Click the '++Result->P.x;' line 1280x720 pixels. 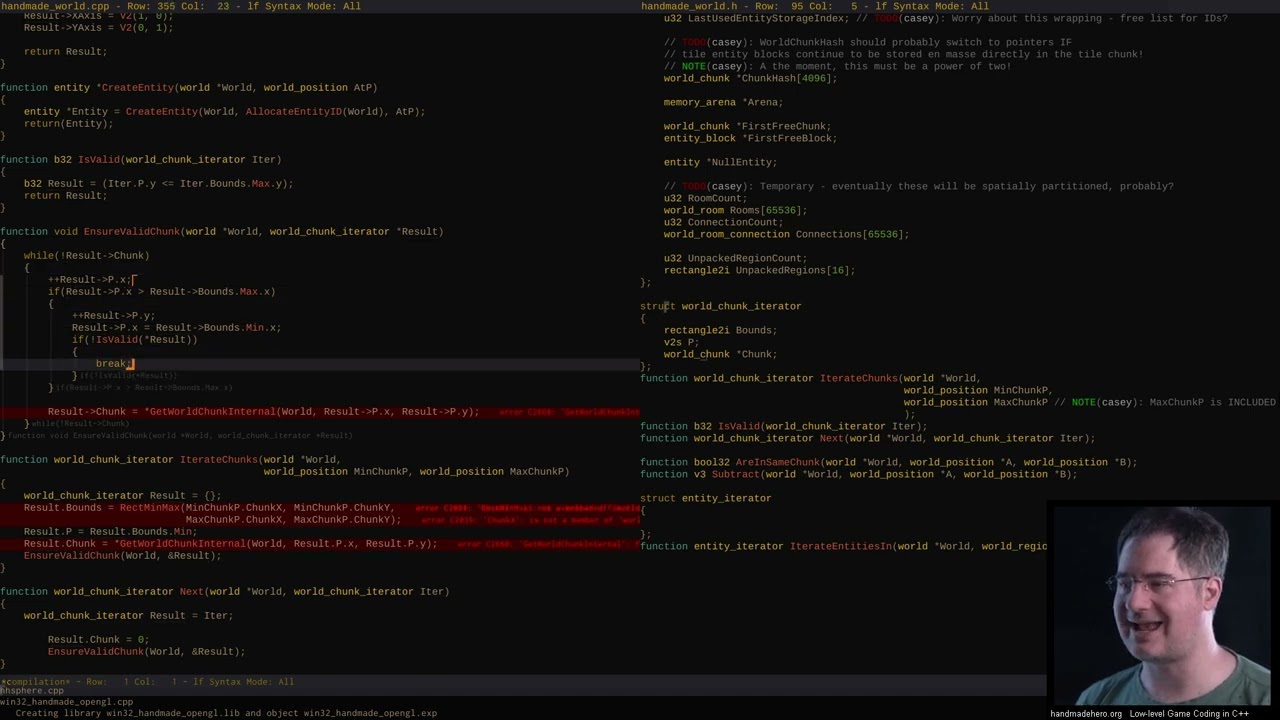[90, 280]
